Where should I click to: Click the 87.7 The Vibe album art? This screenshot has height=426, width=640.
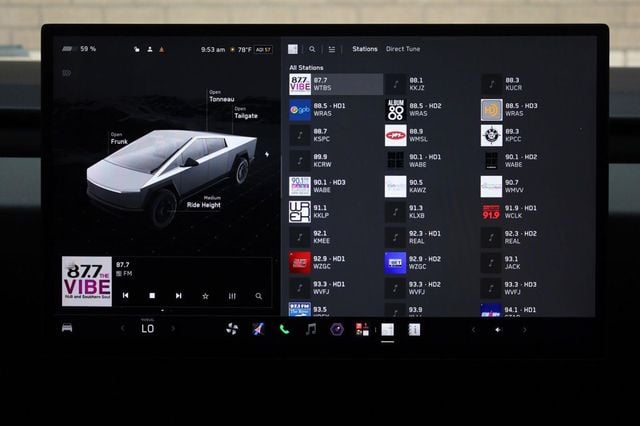87,281
